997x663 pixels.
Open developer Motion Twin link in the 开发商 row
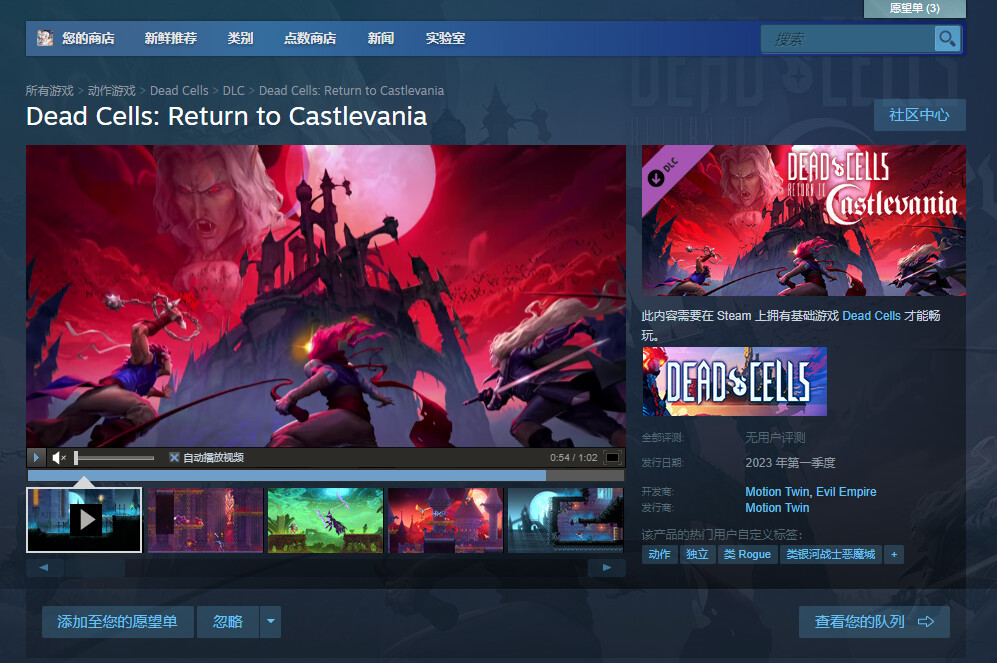coord(776,491)
